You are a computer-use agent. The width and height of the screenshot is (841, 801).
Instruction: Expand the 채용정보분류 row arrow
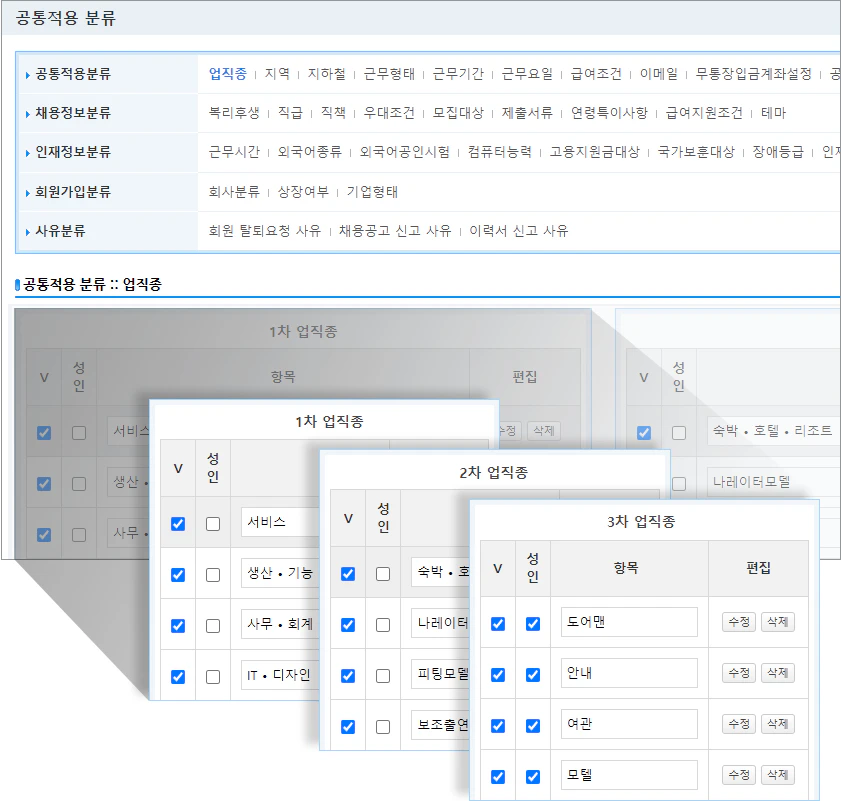(x=25, y=113)
